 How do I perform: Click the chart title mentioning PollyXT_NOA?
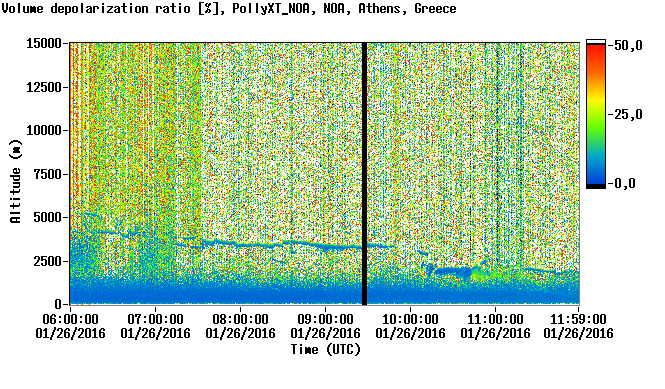pyautogui.click(x=229, y=8)
